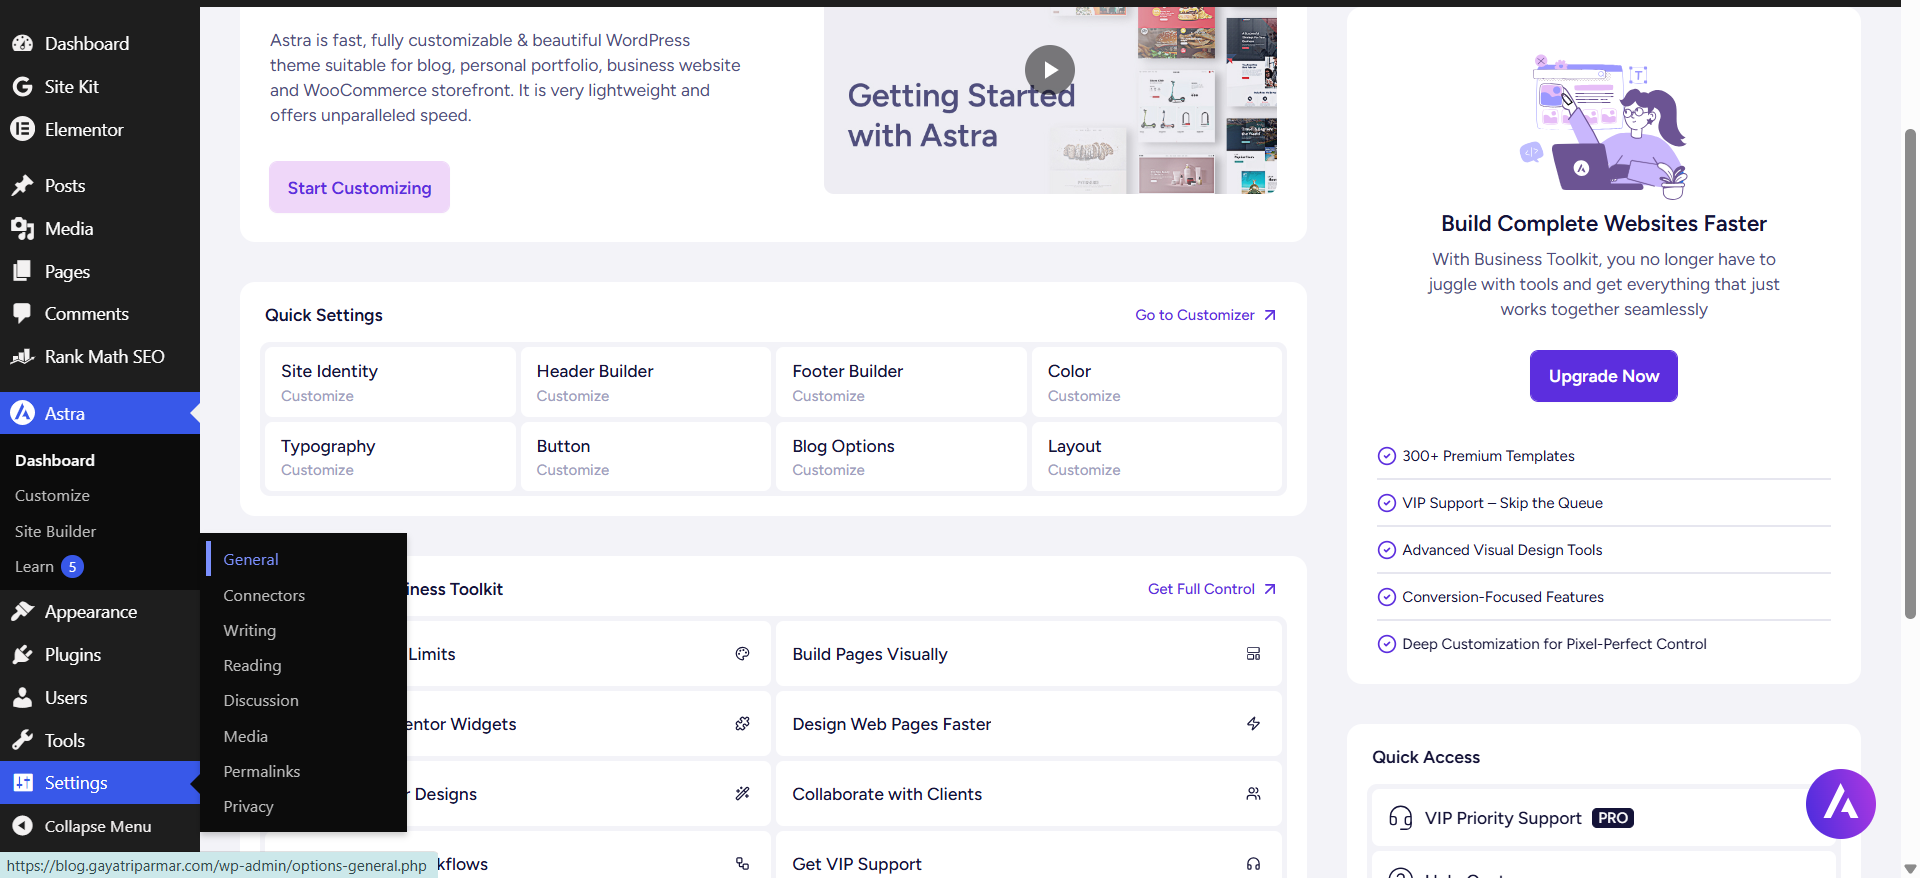Click the Build Complete Websites Faster illustration
The width and height of the screenshot is (1920, 878).
coord(1604,125)
